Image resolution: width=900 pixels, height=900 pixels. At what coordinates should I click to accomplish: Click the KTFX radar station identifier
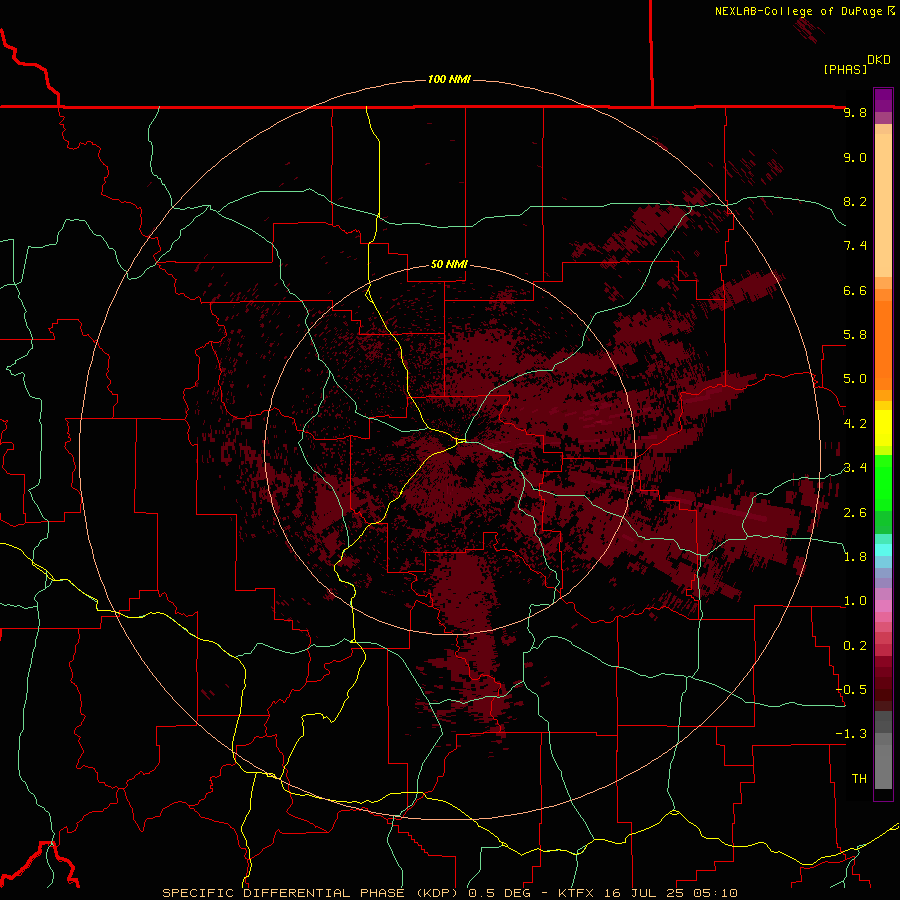(576, 893)
